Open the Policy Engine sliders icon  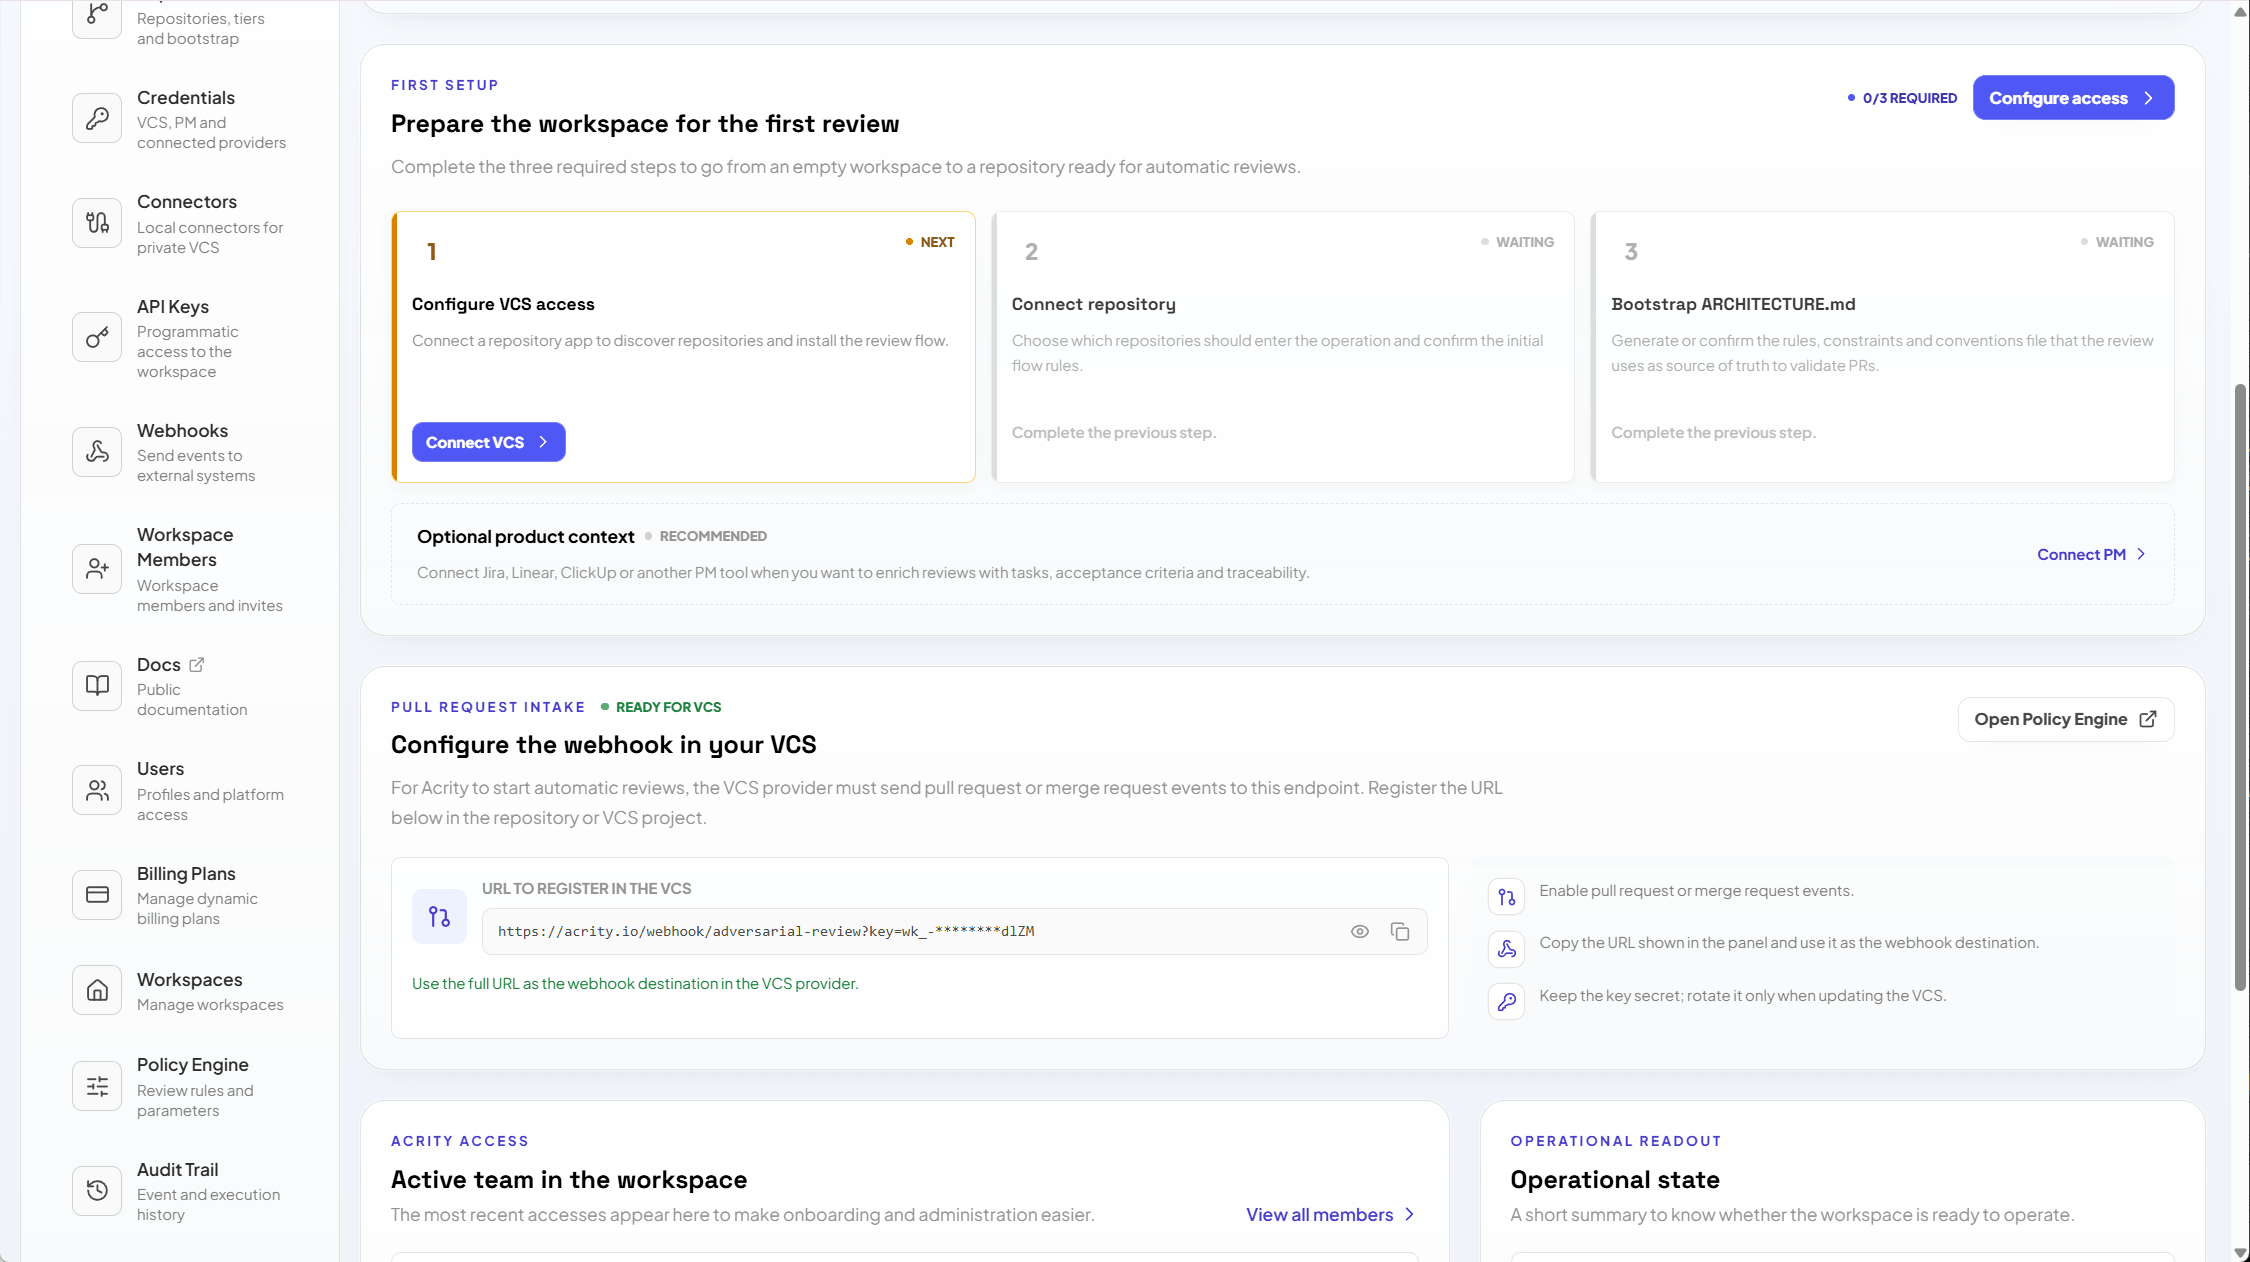[x=97, y=1086]
